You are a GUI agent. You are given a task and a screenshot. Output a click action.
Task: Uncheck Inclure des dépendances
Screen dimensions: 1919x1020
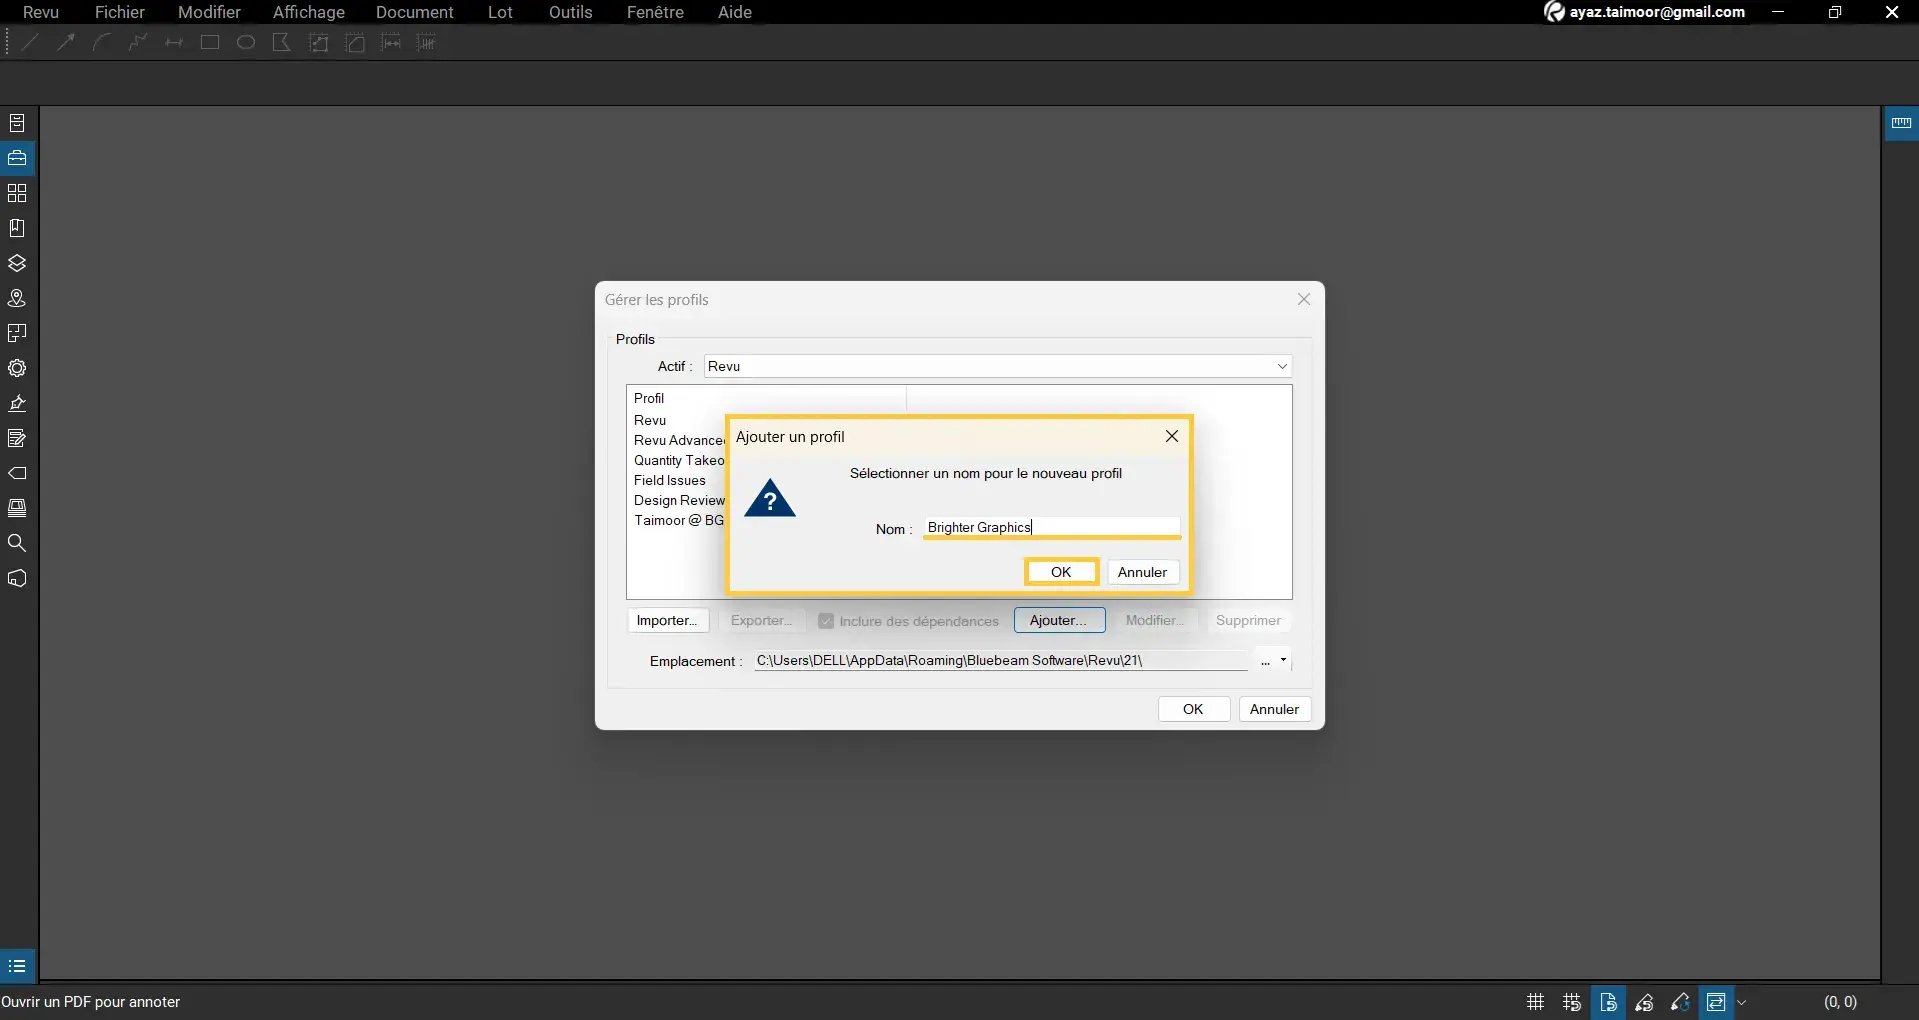coord(826,621)
